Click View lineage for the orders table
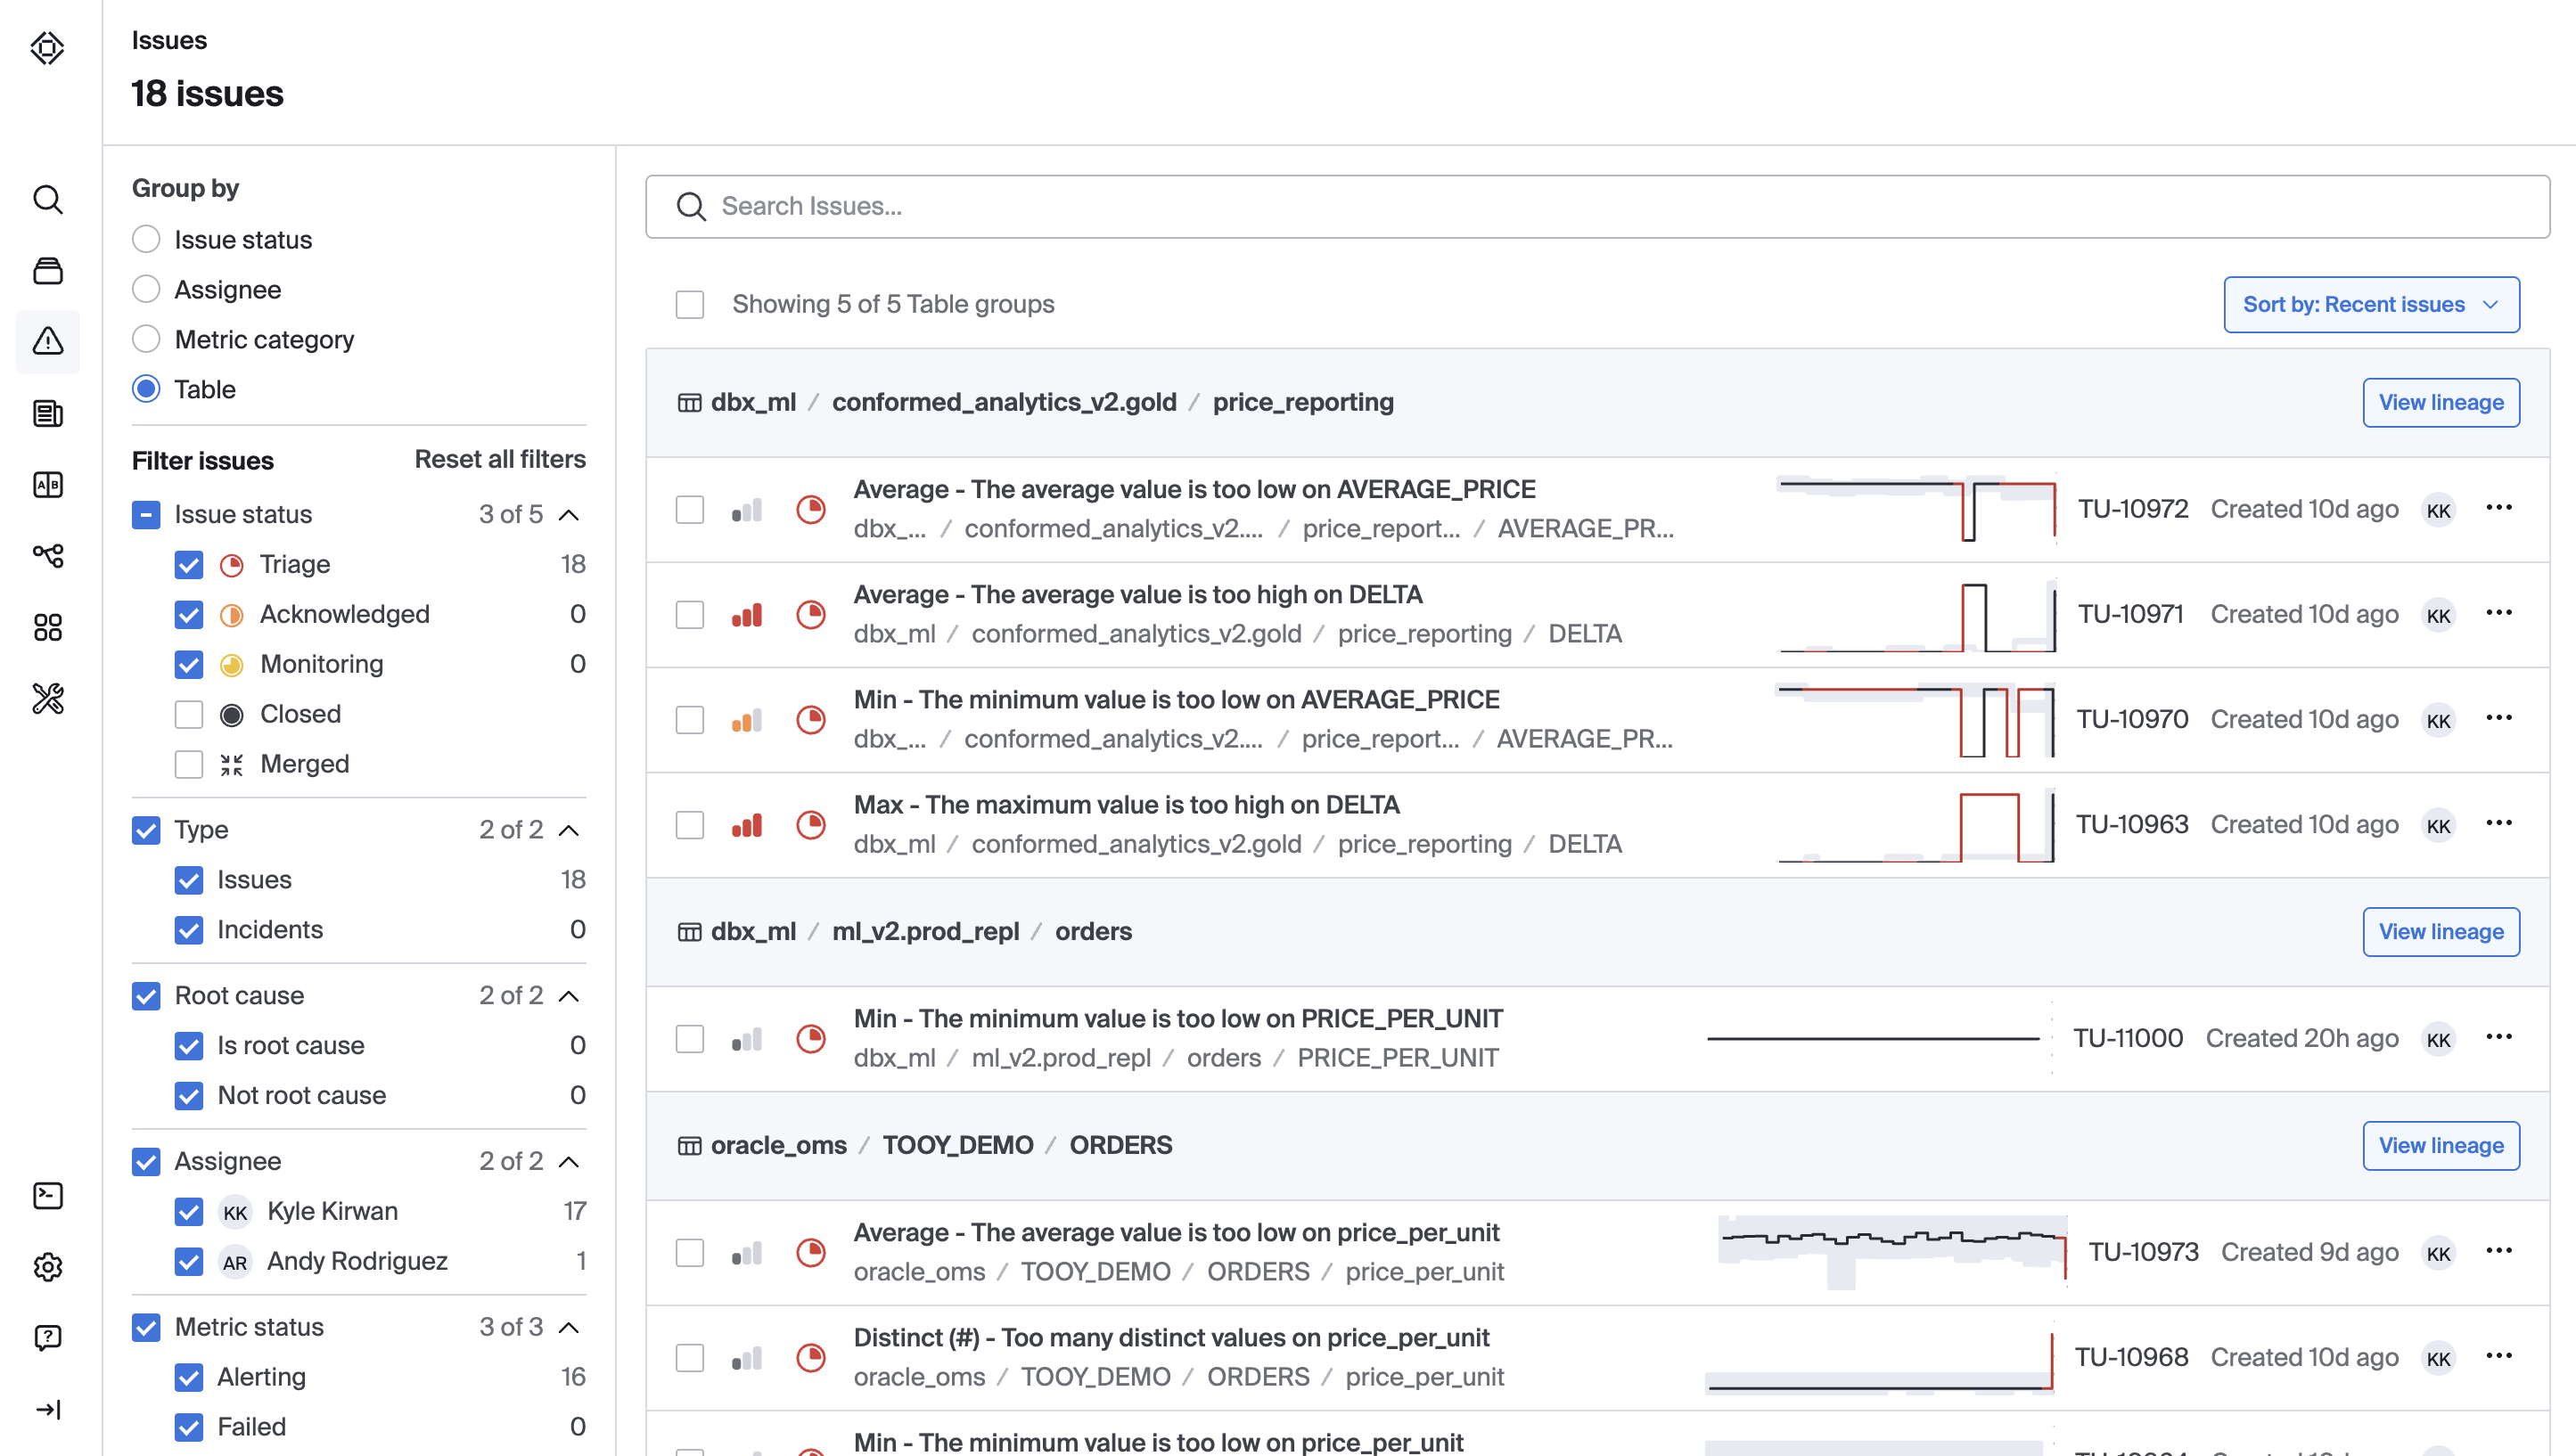2576x1456 pixels. 2440,931
